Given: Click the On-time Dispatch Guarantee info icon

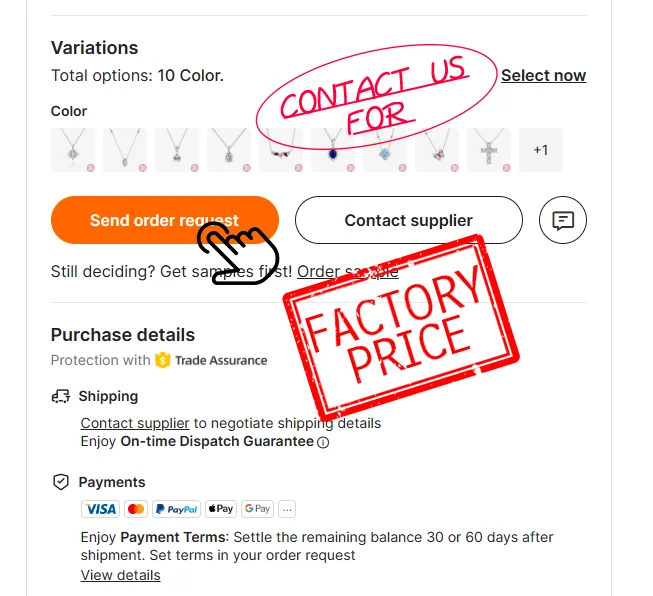Looking at the screenshot, I should pyautogui.click(x=323, y=442).
